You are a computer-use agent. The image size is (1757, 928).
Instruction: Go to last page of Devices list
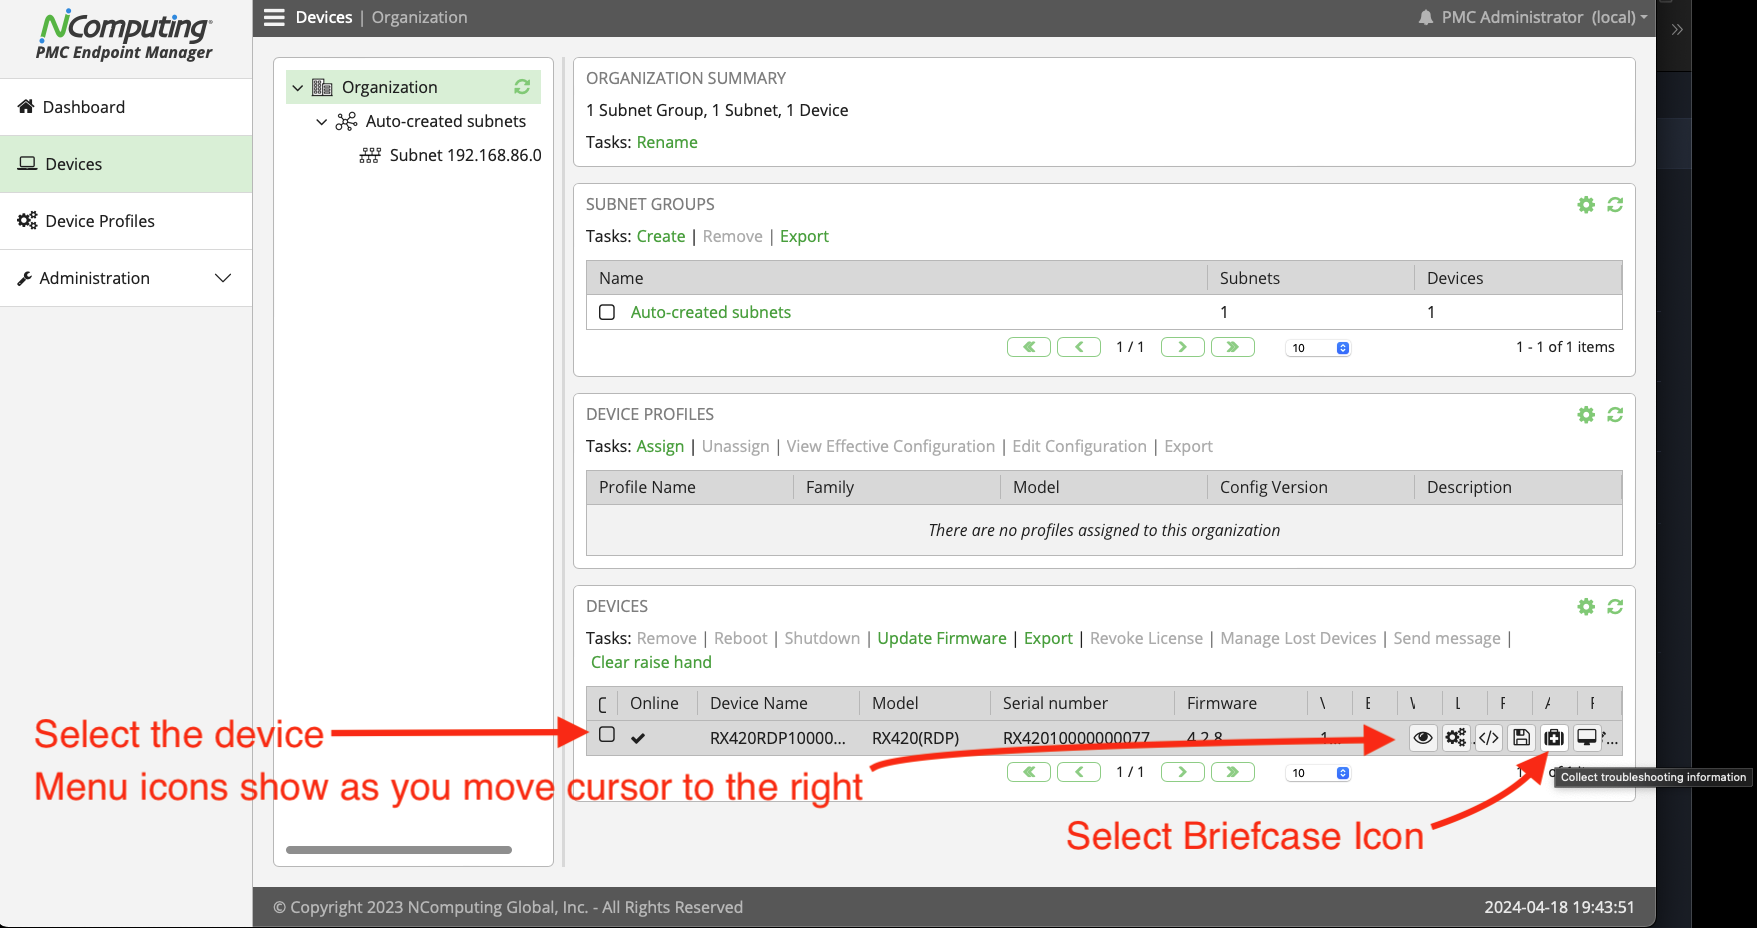click(1233, 772)
